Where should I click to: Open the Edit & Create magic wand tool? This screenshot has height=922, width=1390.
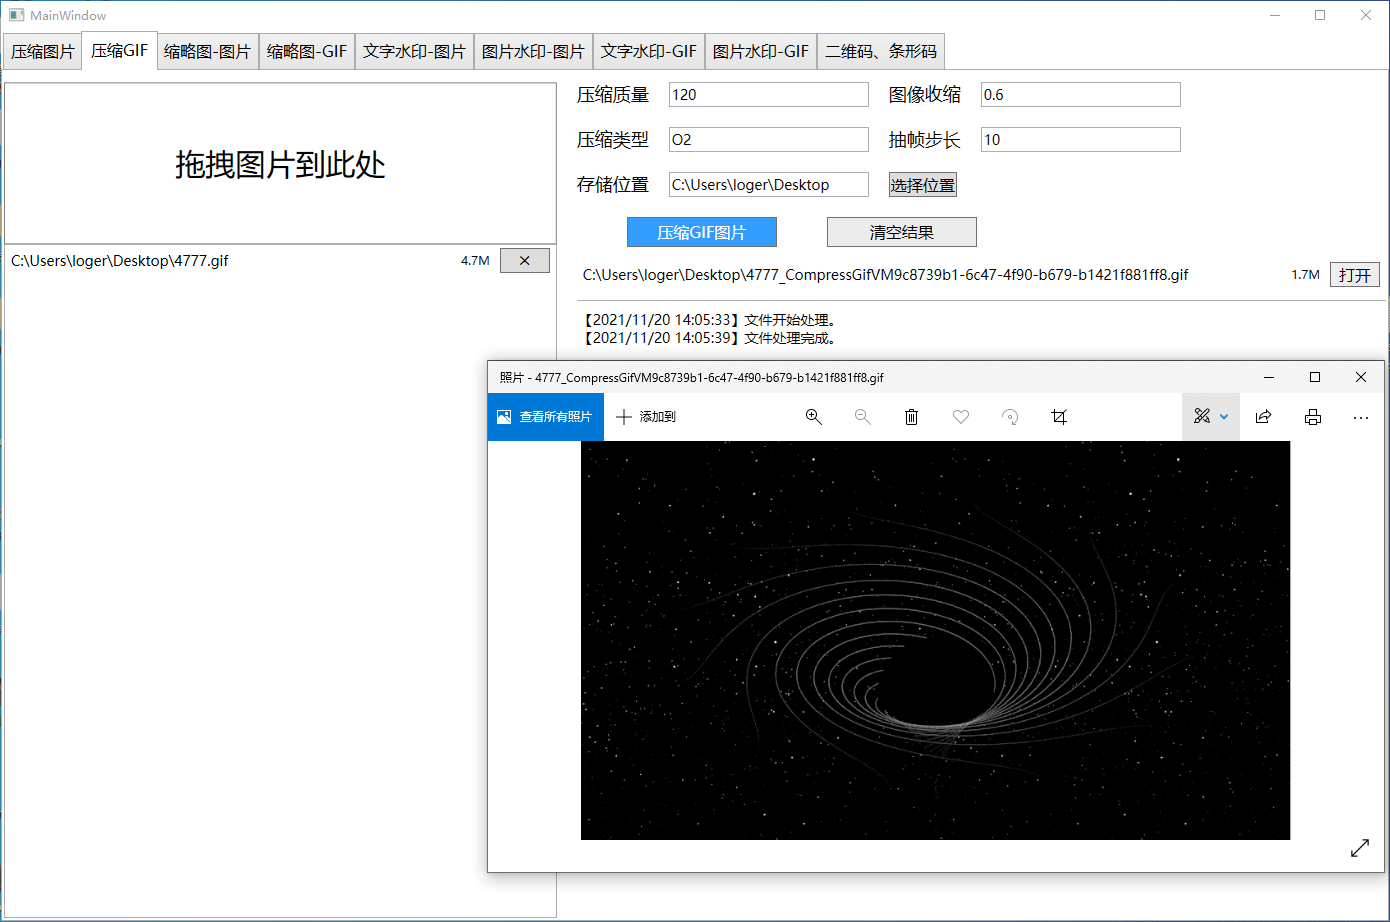coord(1203,416)
